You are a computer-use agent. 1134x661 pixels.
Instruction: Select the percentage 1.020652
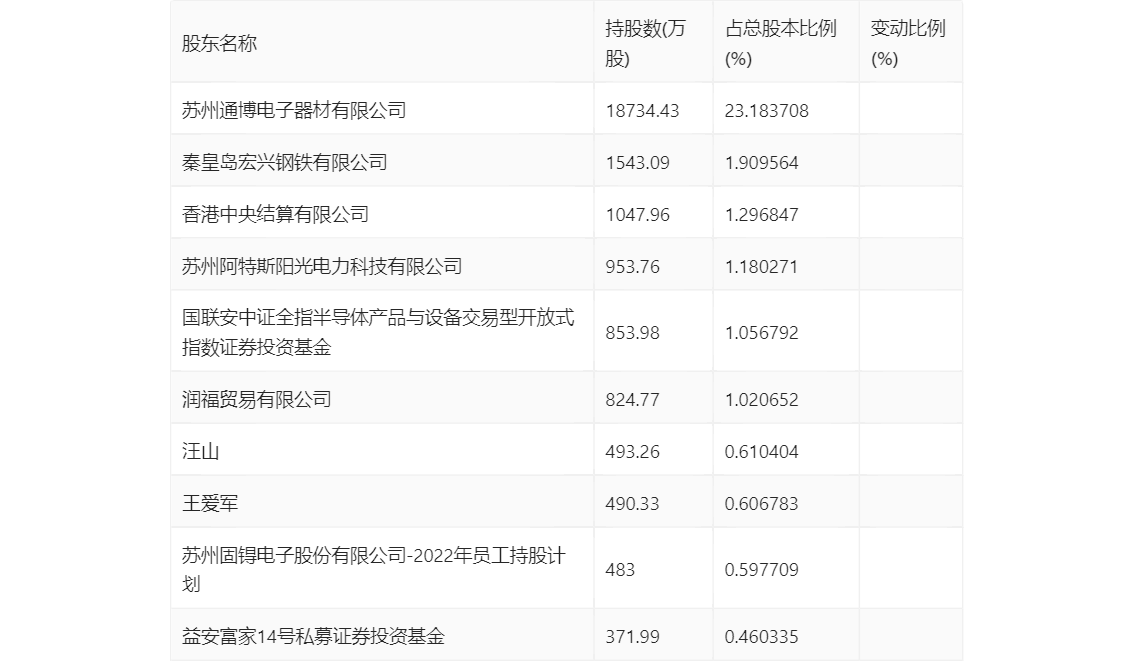(x=762, y=400)
